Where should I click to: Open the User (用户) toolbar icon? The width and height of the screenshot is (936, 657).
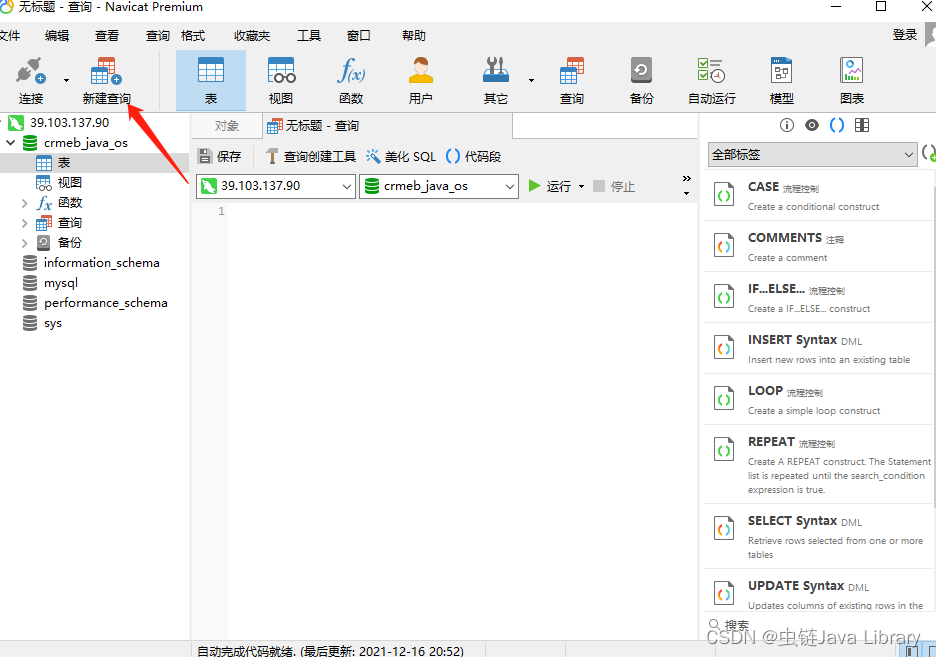coord(421,80)
